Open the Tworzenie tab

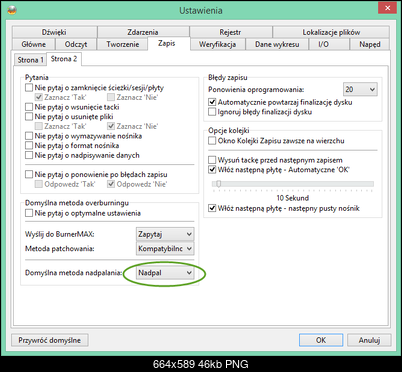(122, 44)
